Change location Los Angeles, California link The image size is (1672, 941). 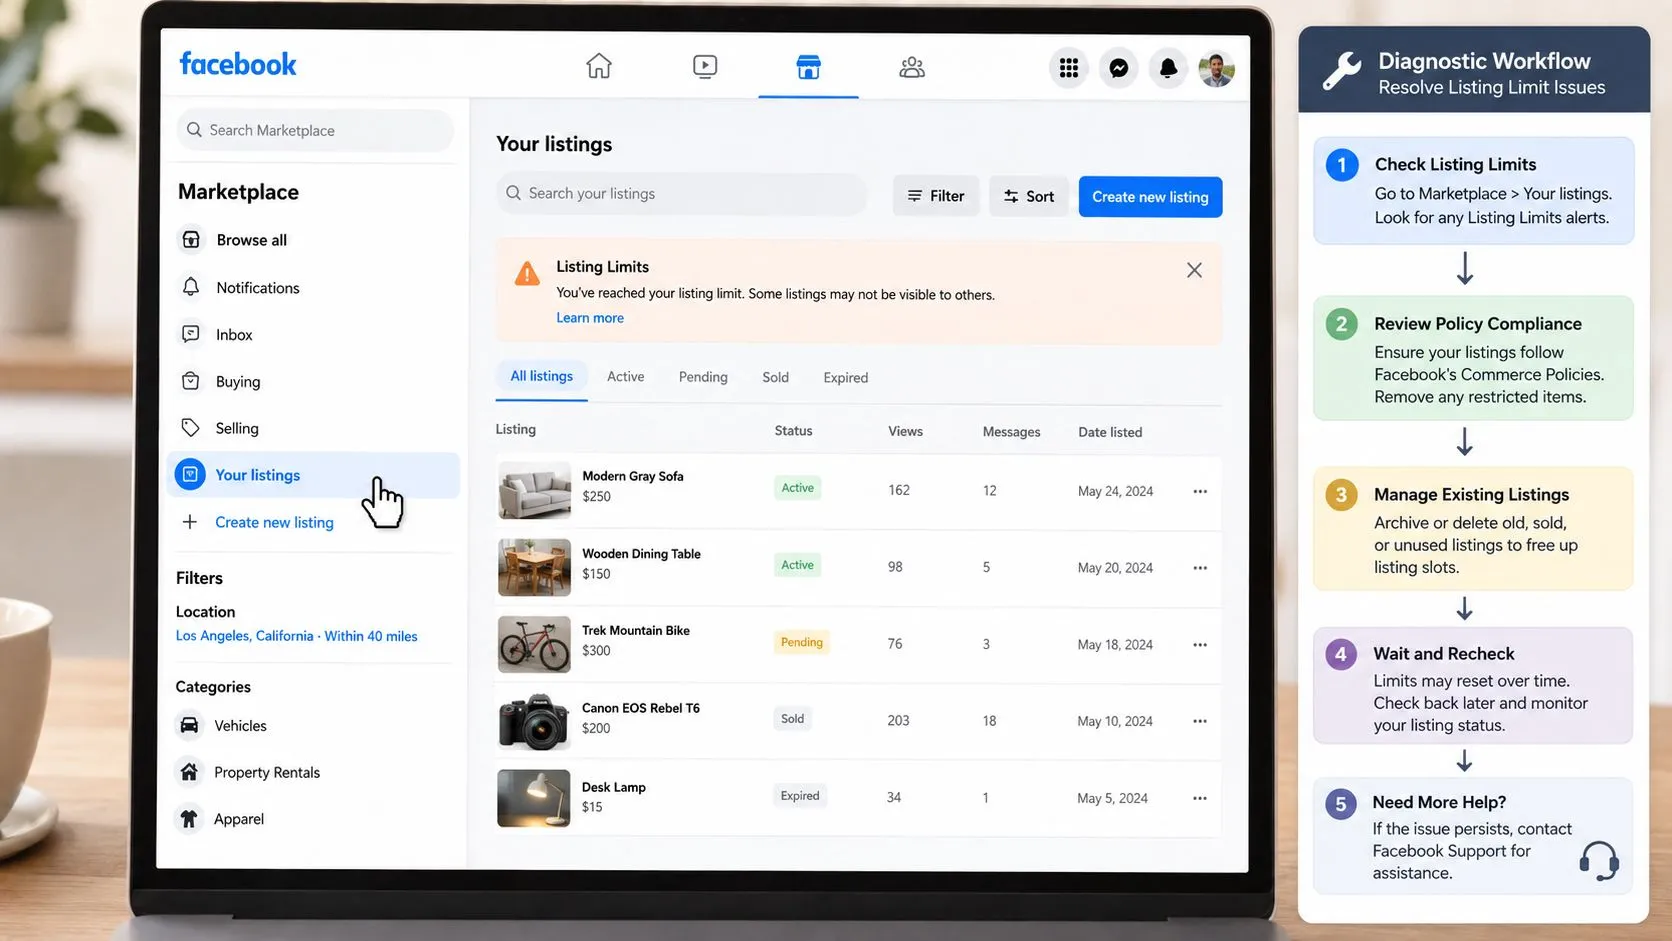click(297, 636)
